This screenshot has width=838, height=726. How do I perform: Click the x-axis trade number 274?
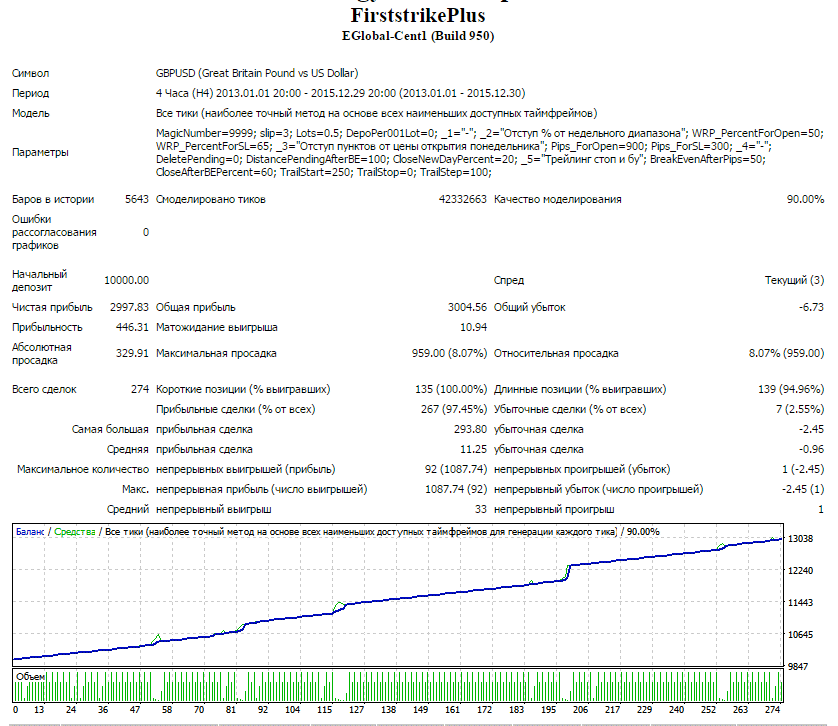pyautogui.click(x=772, y=710)
